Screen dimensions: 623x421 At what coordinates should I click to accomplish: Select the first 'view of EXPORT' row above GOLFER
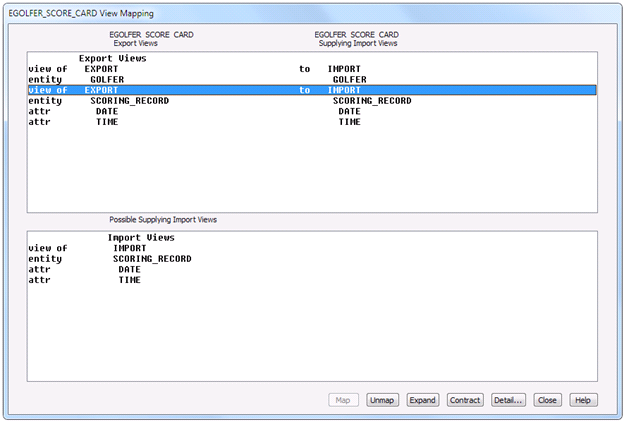312,69
